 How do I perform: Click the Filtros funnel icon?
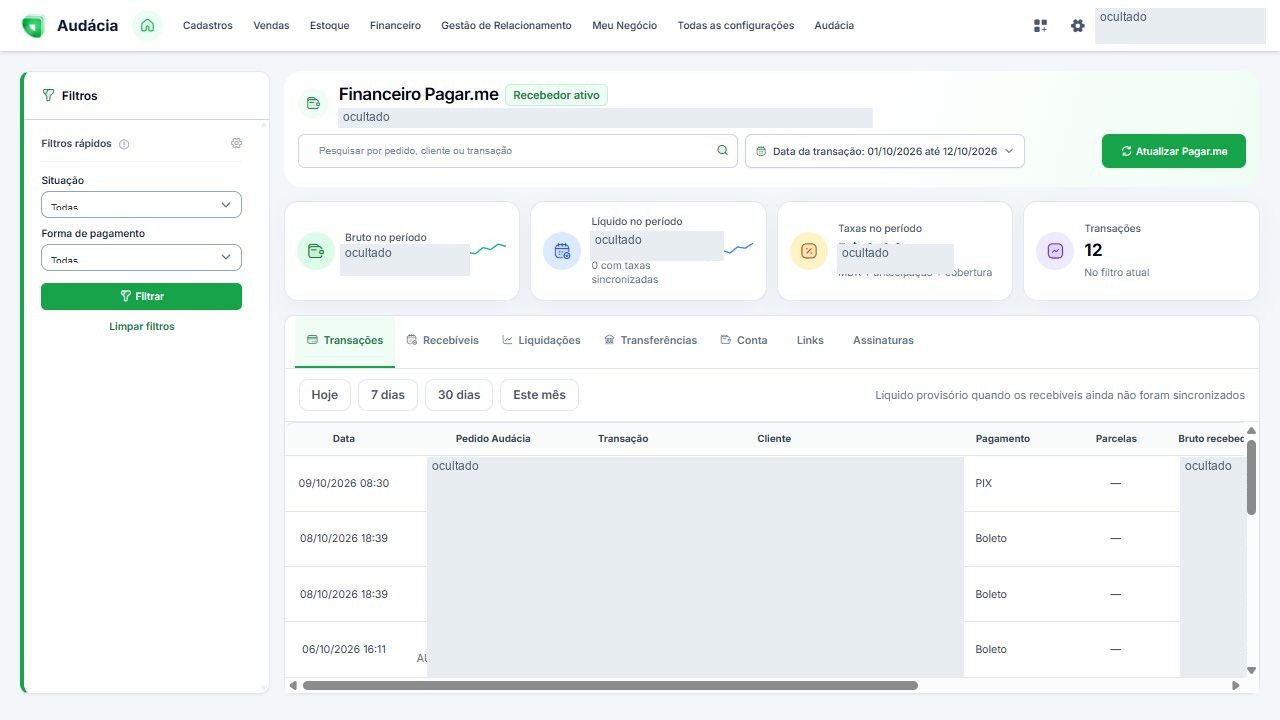click(x=48, y=96)
